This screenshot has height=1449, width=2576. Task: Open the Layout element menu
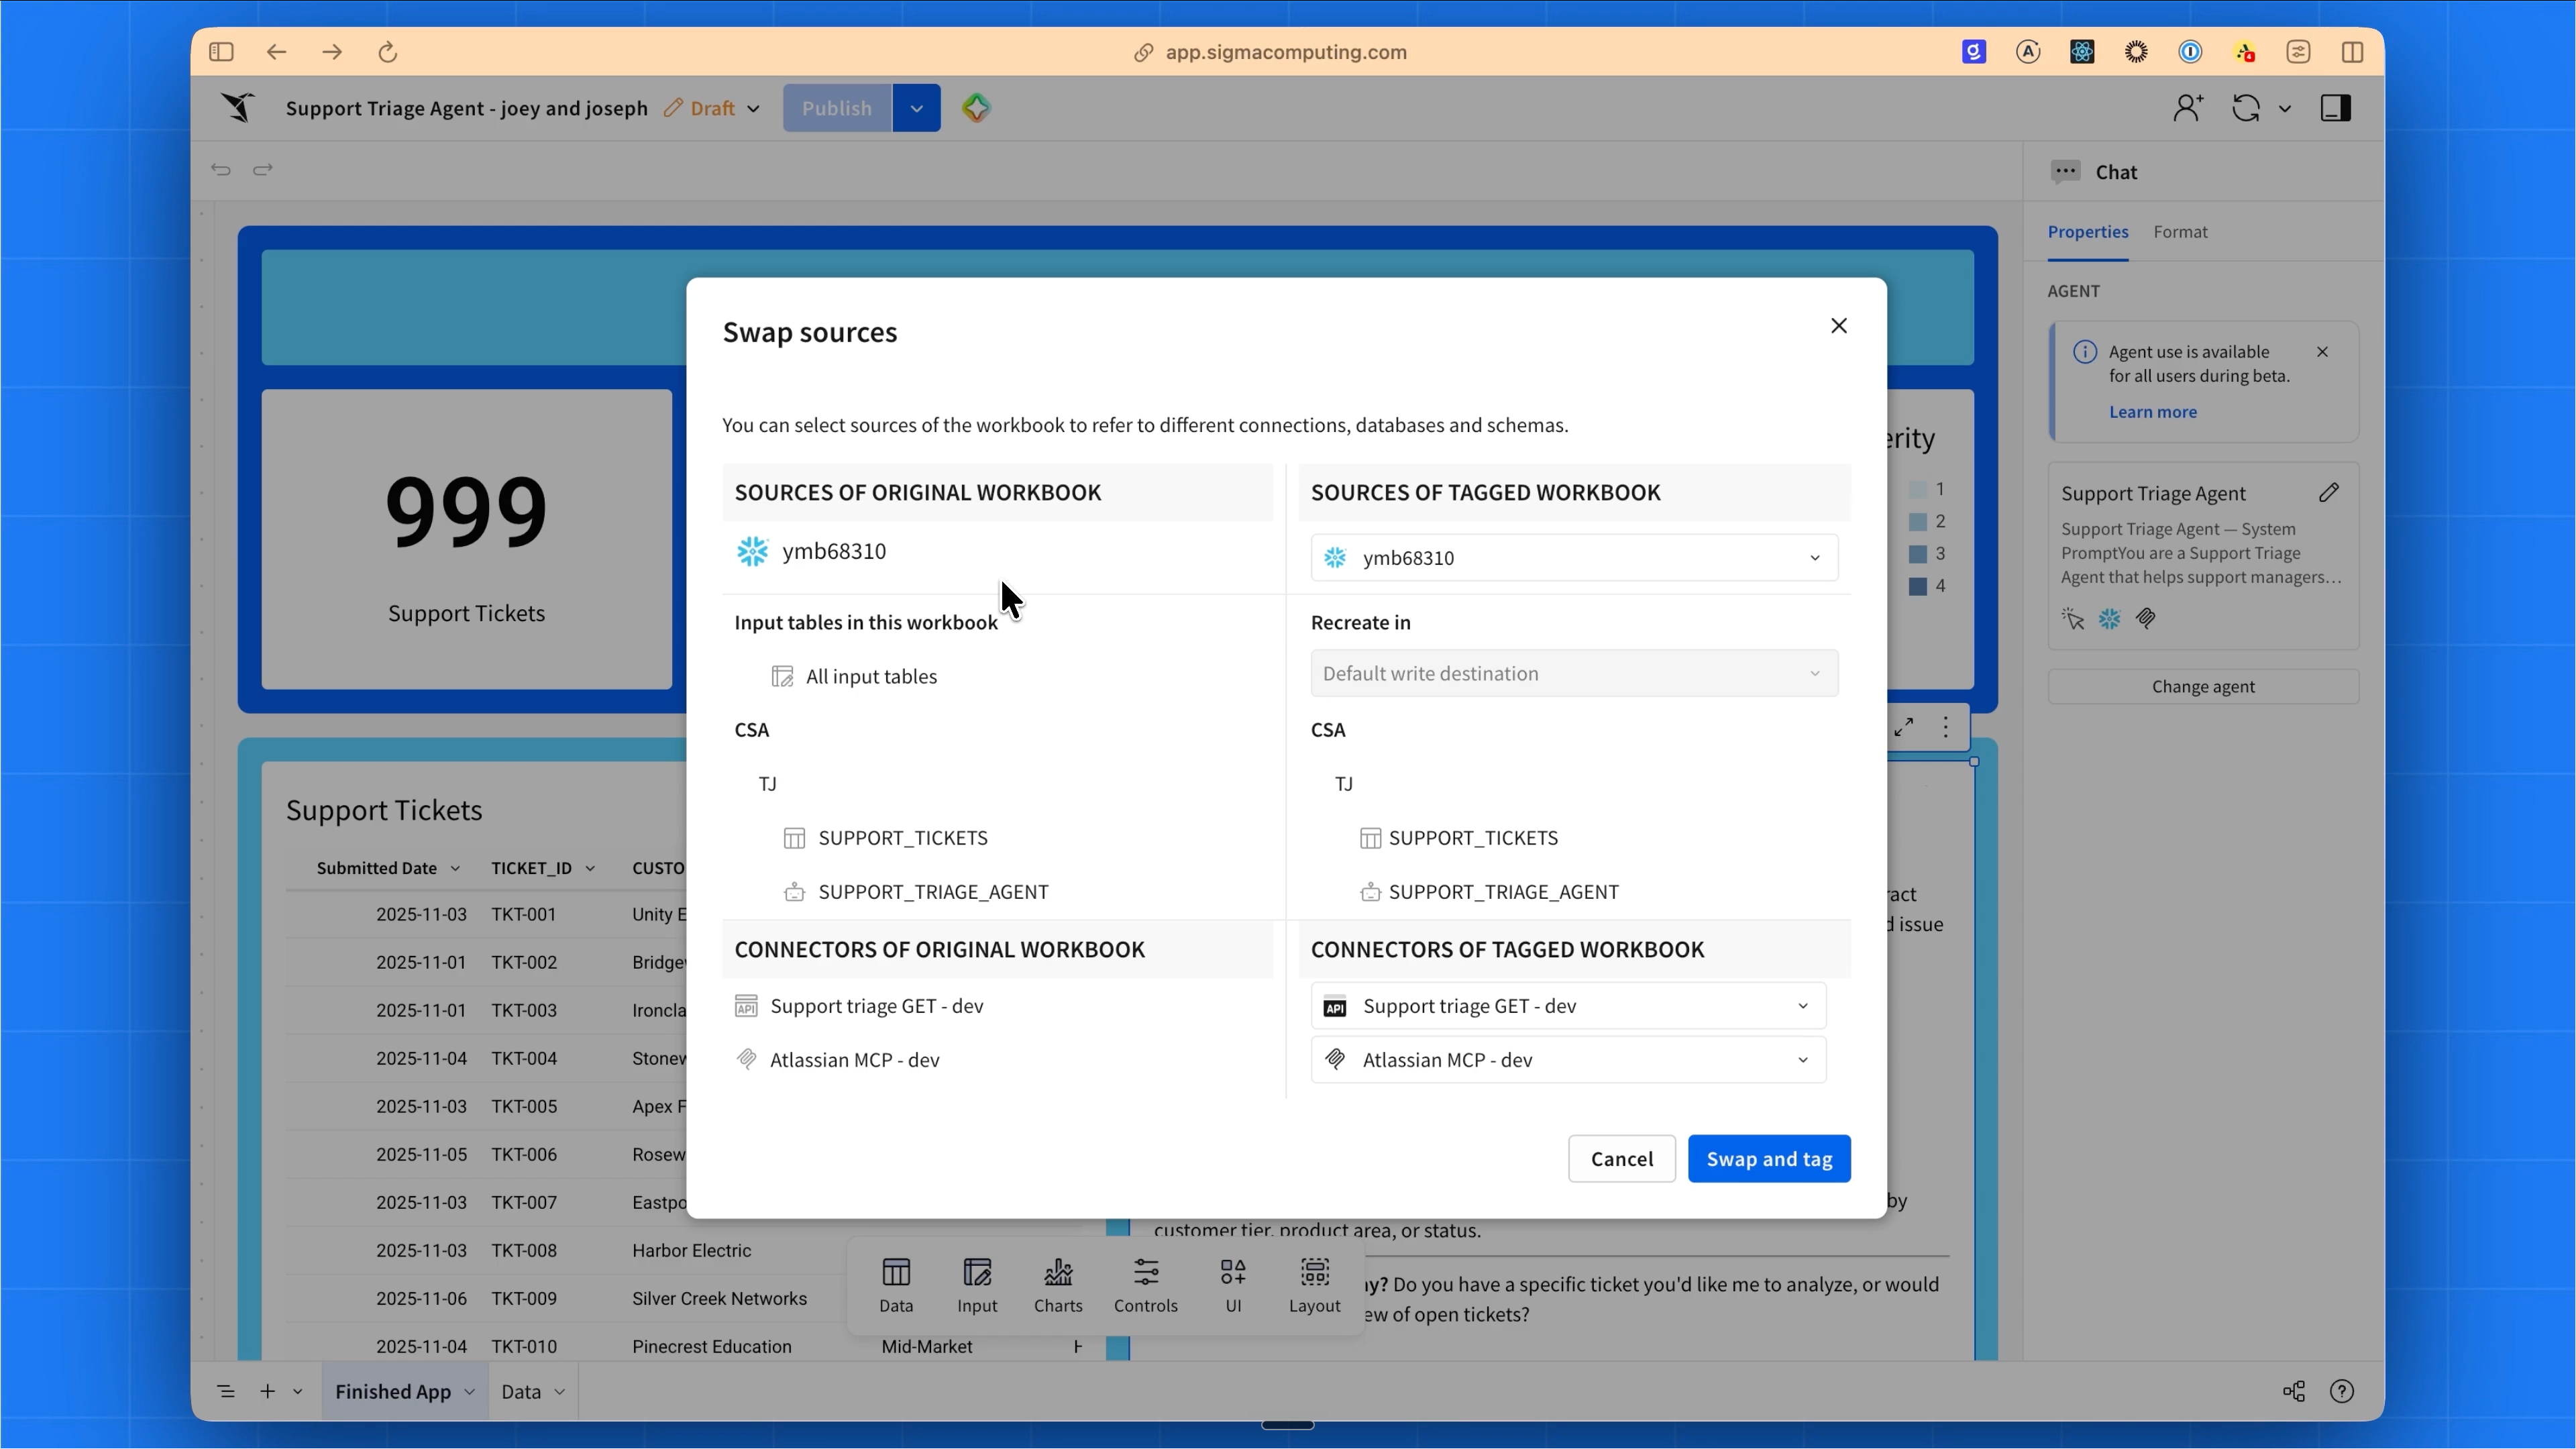tap(1314, 1285)
